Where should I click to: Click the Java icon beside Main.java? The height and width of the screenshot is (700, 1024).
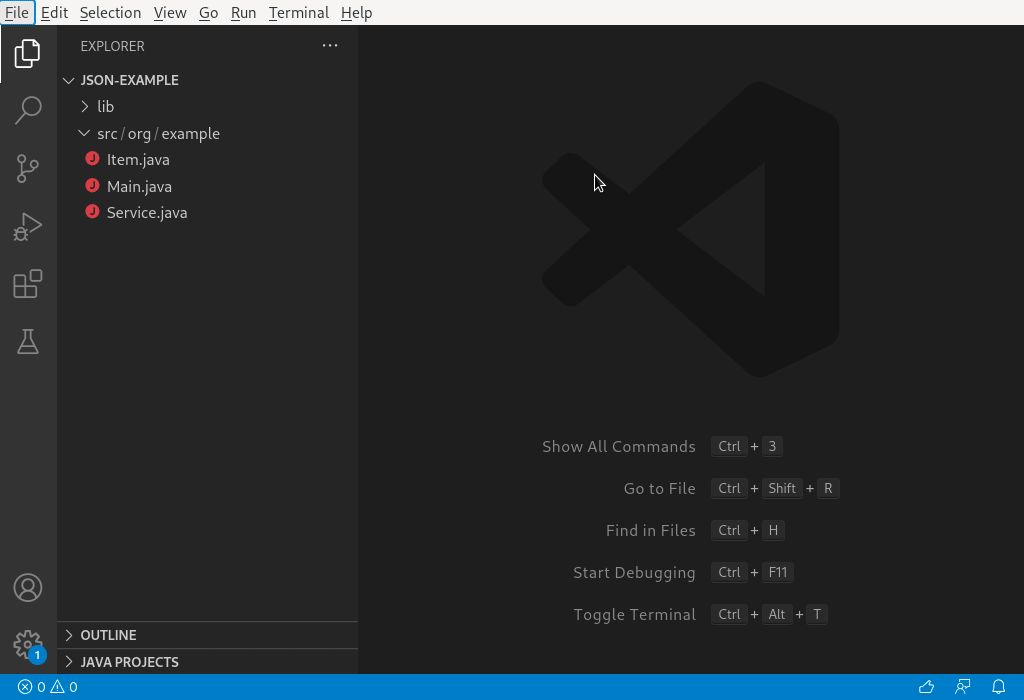92,185
